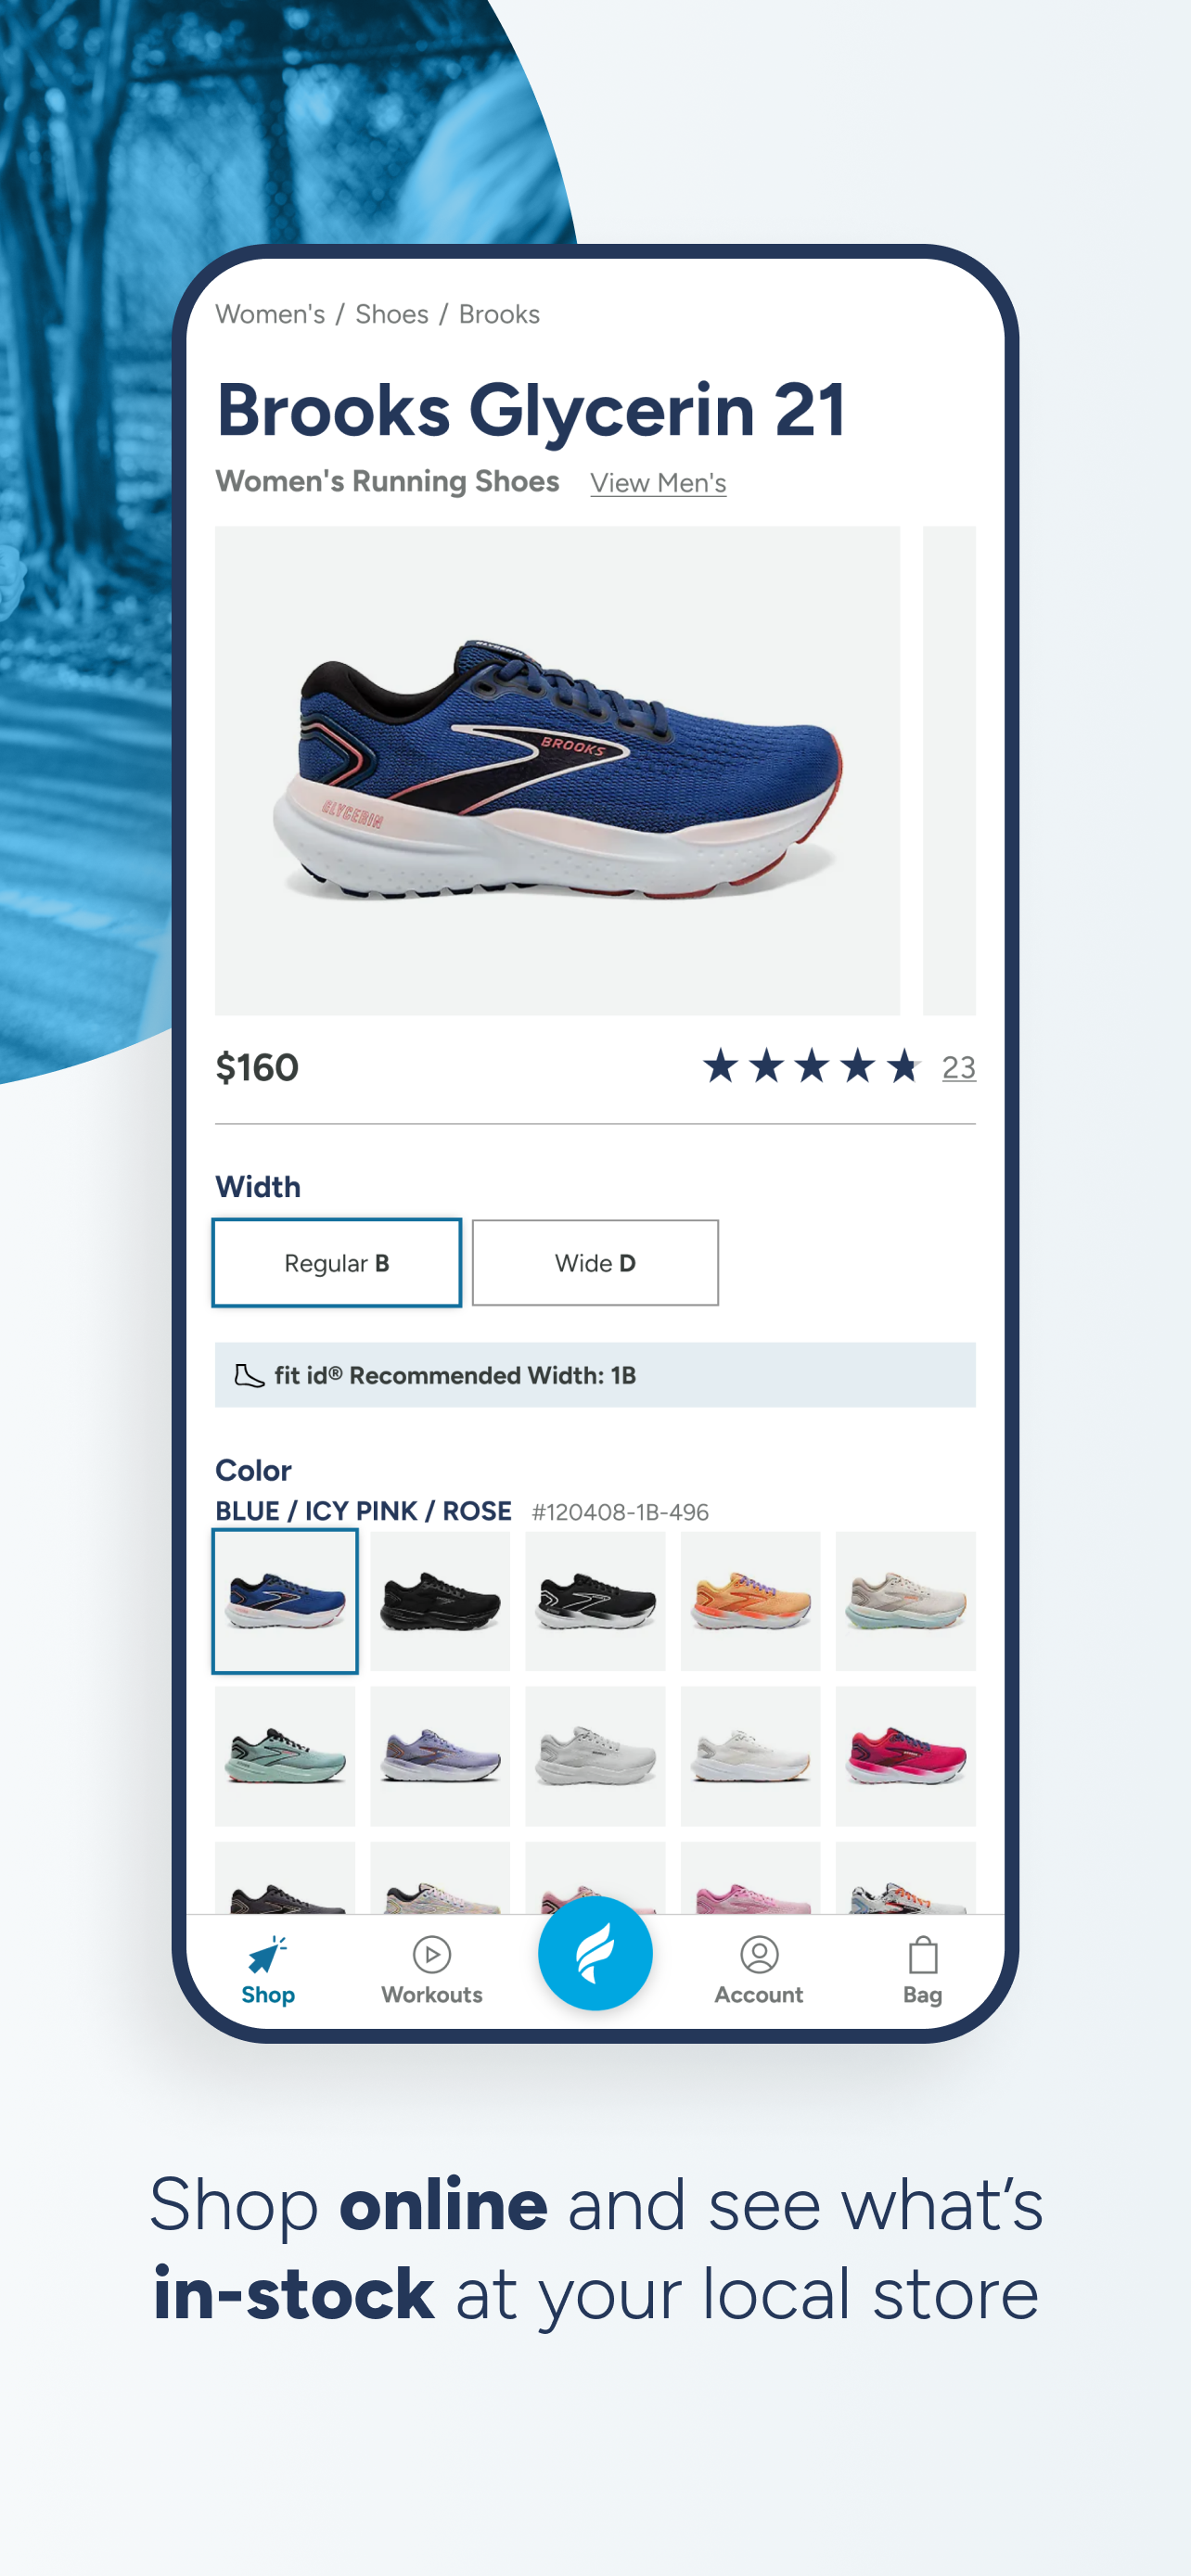
Task: Select Regular B width option
Action: 336,1263
